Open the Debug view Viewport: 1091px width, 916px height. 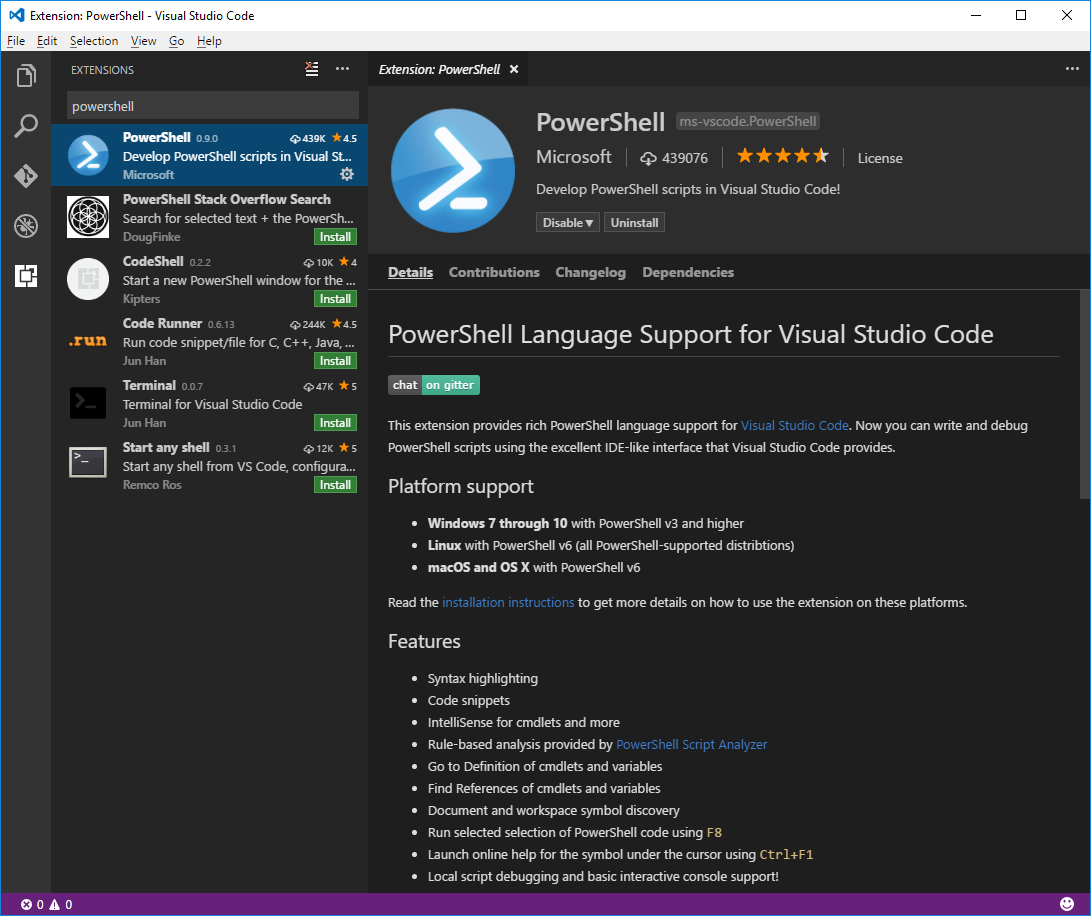[25, 226]
